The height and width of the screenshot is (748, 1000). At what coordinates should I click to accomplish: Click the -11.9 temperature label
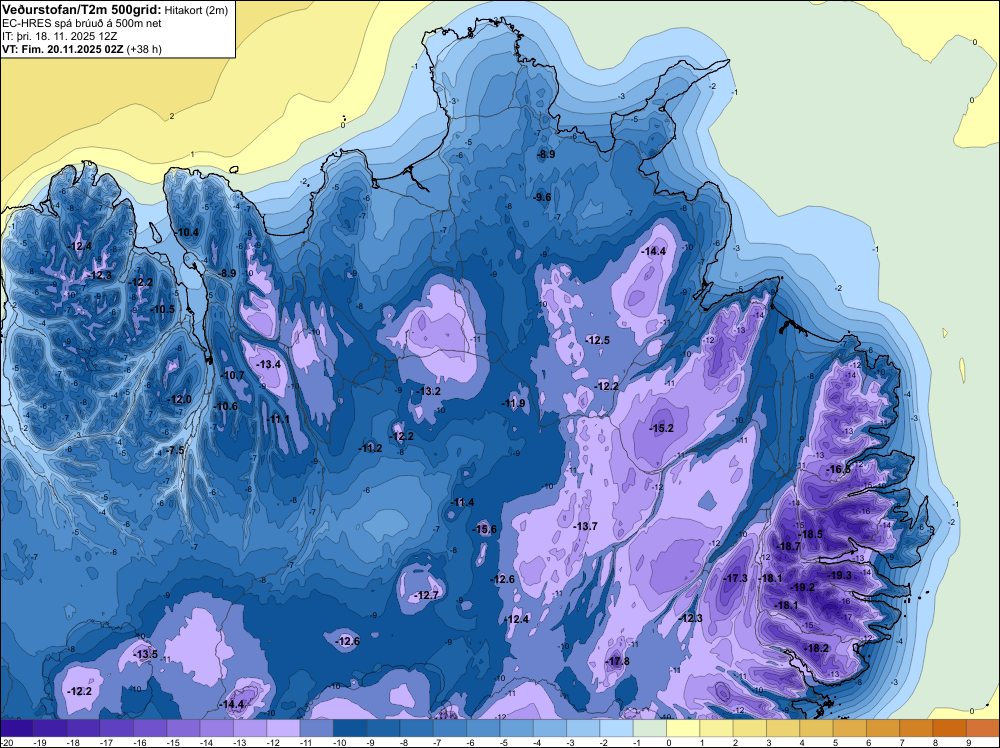click(513, 403)
